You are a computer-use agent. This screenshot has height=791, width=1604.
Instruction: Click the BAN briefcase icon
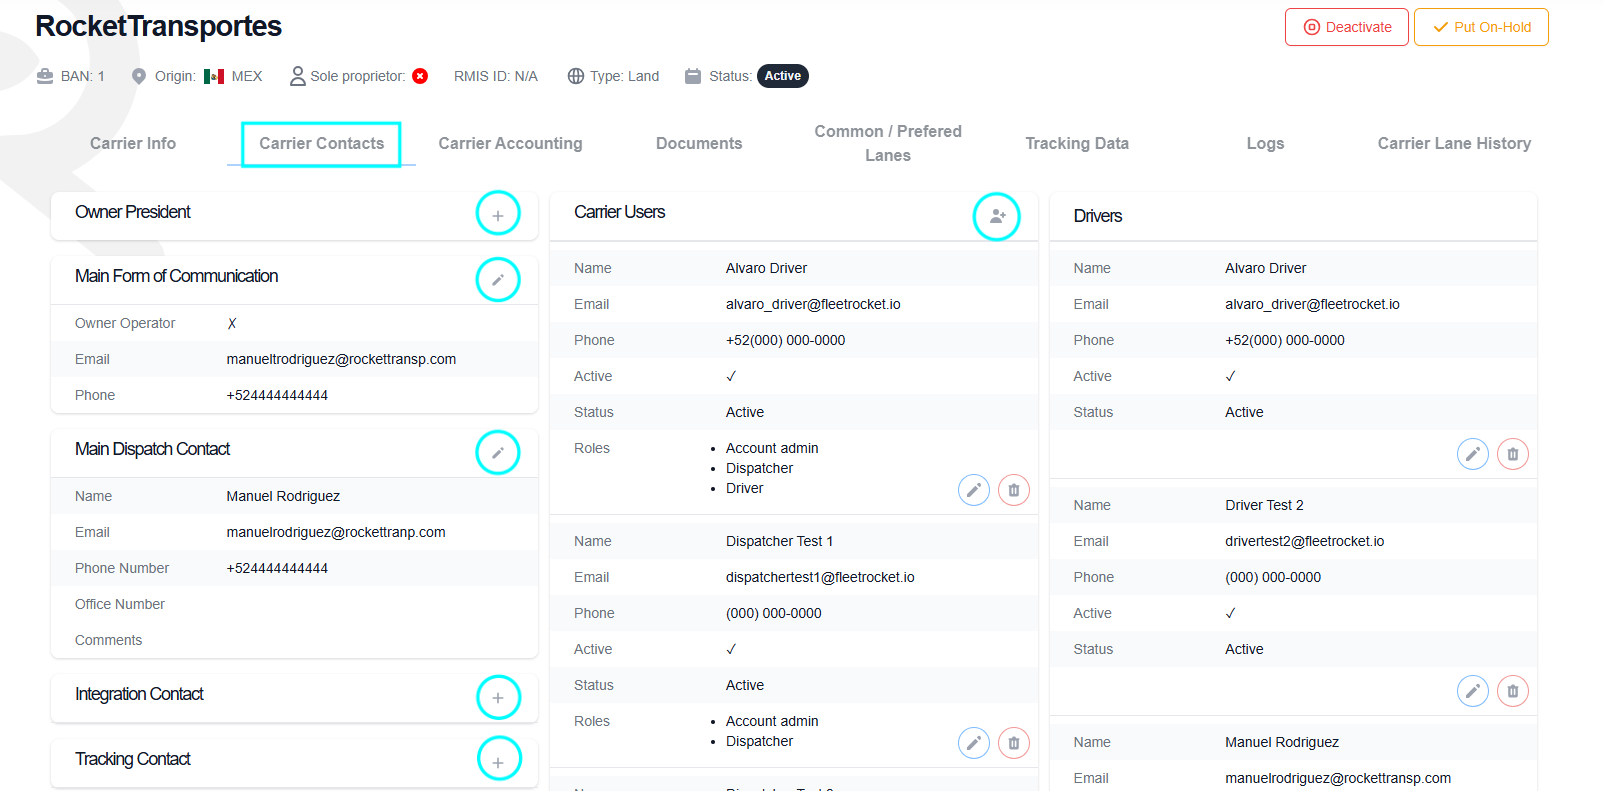pos(45,76)
